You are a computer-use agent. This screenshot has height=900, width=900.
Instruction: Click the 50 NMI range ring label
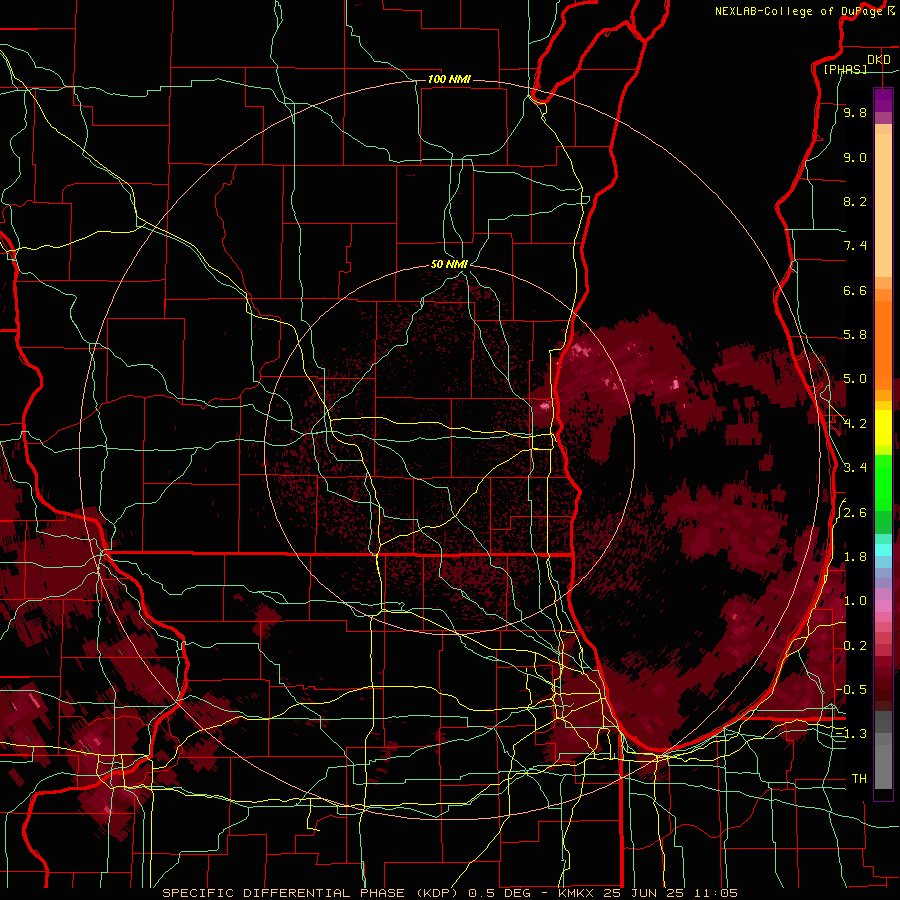click(449, 264)
